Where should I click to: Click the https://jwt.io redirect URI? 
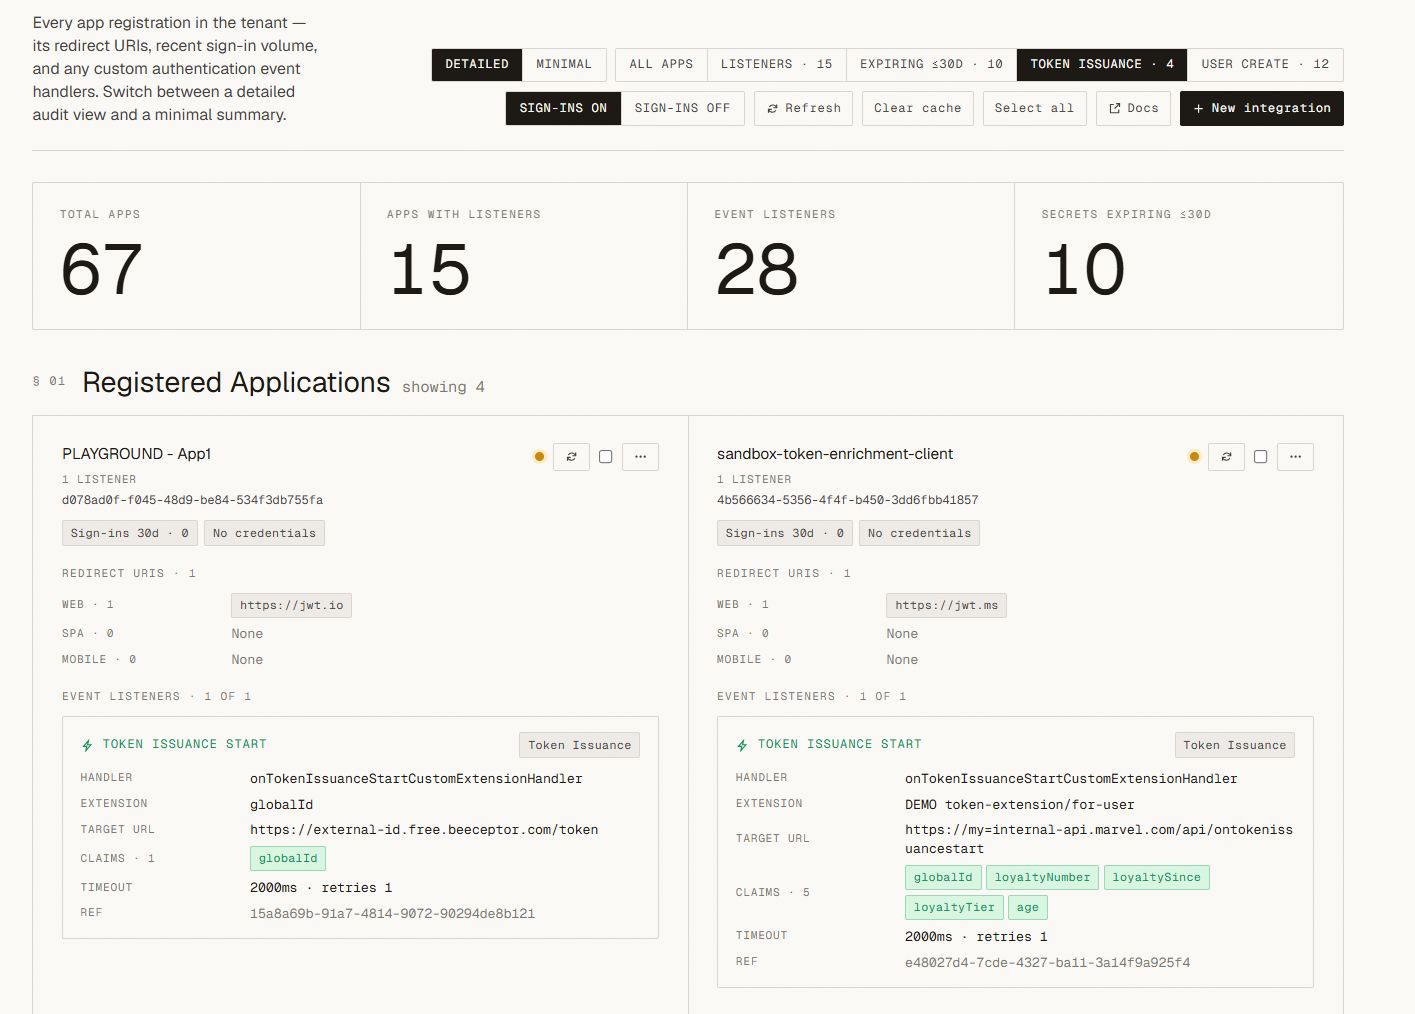(x=292, y=605)
